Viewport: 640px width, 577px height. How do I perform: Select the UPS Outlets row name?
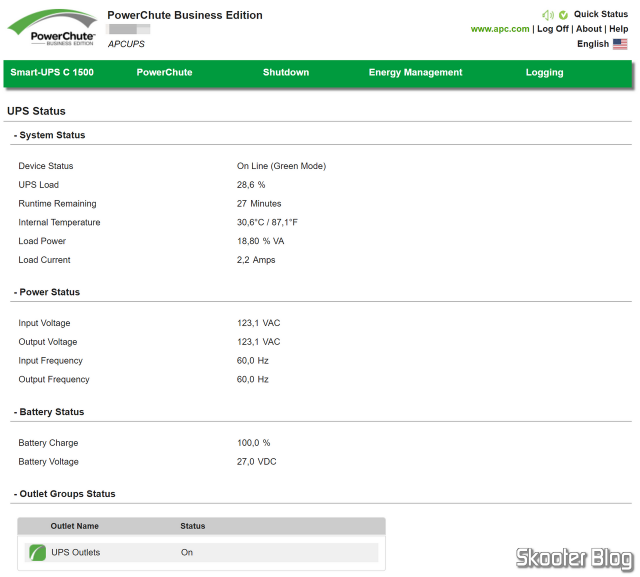(76, 553)
